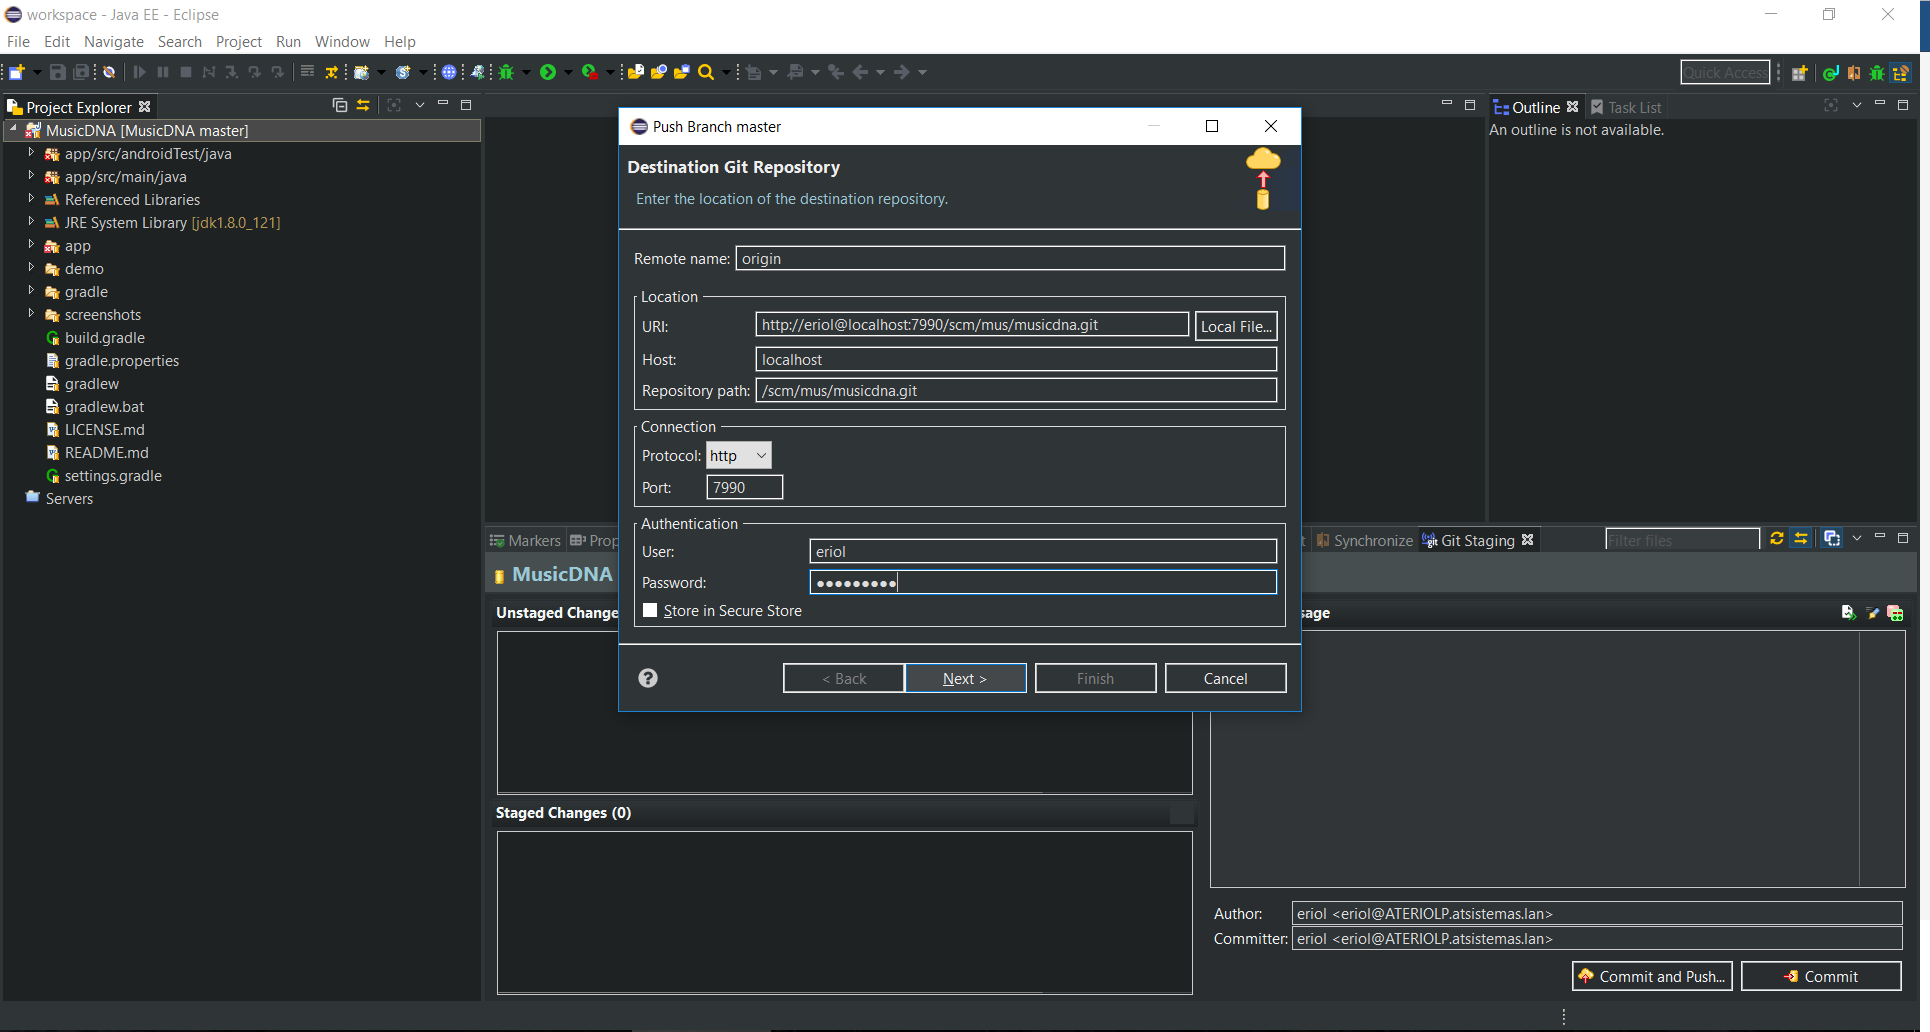Click the Save All toolbar icon
This screenshot has width=1930, height=1032.
pyautogui.click(x=82, y=72)
